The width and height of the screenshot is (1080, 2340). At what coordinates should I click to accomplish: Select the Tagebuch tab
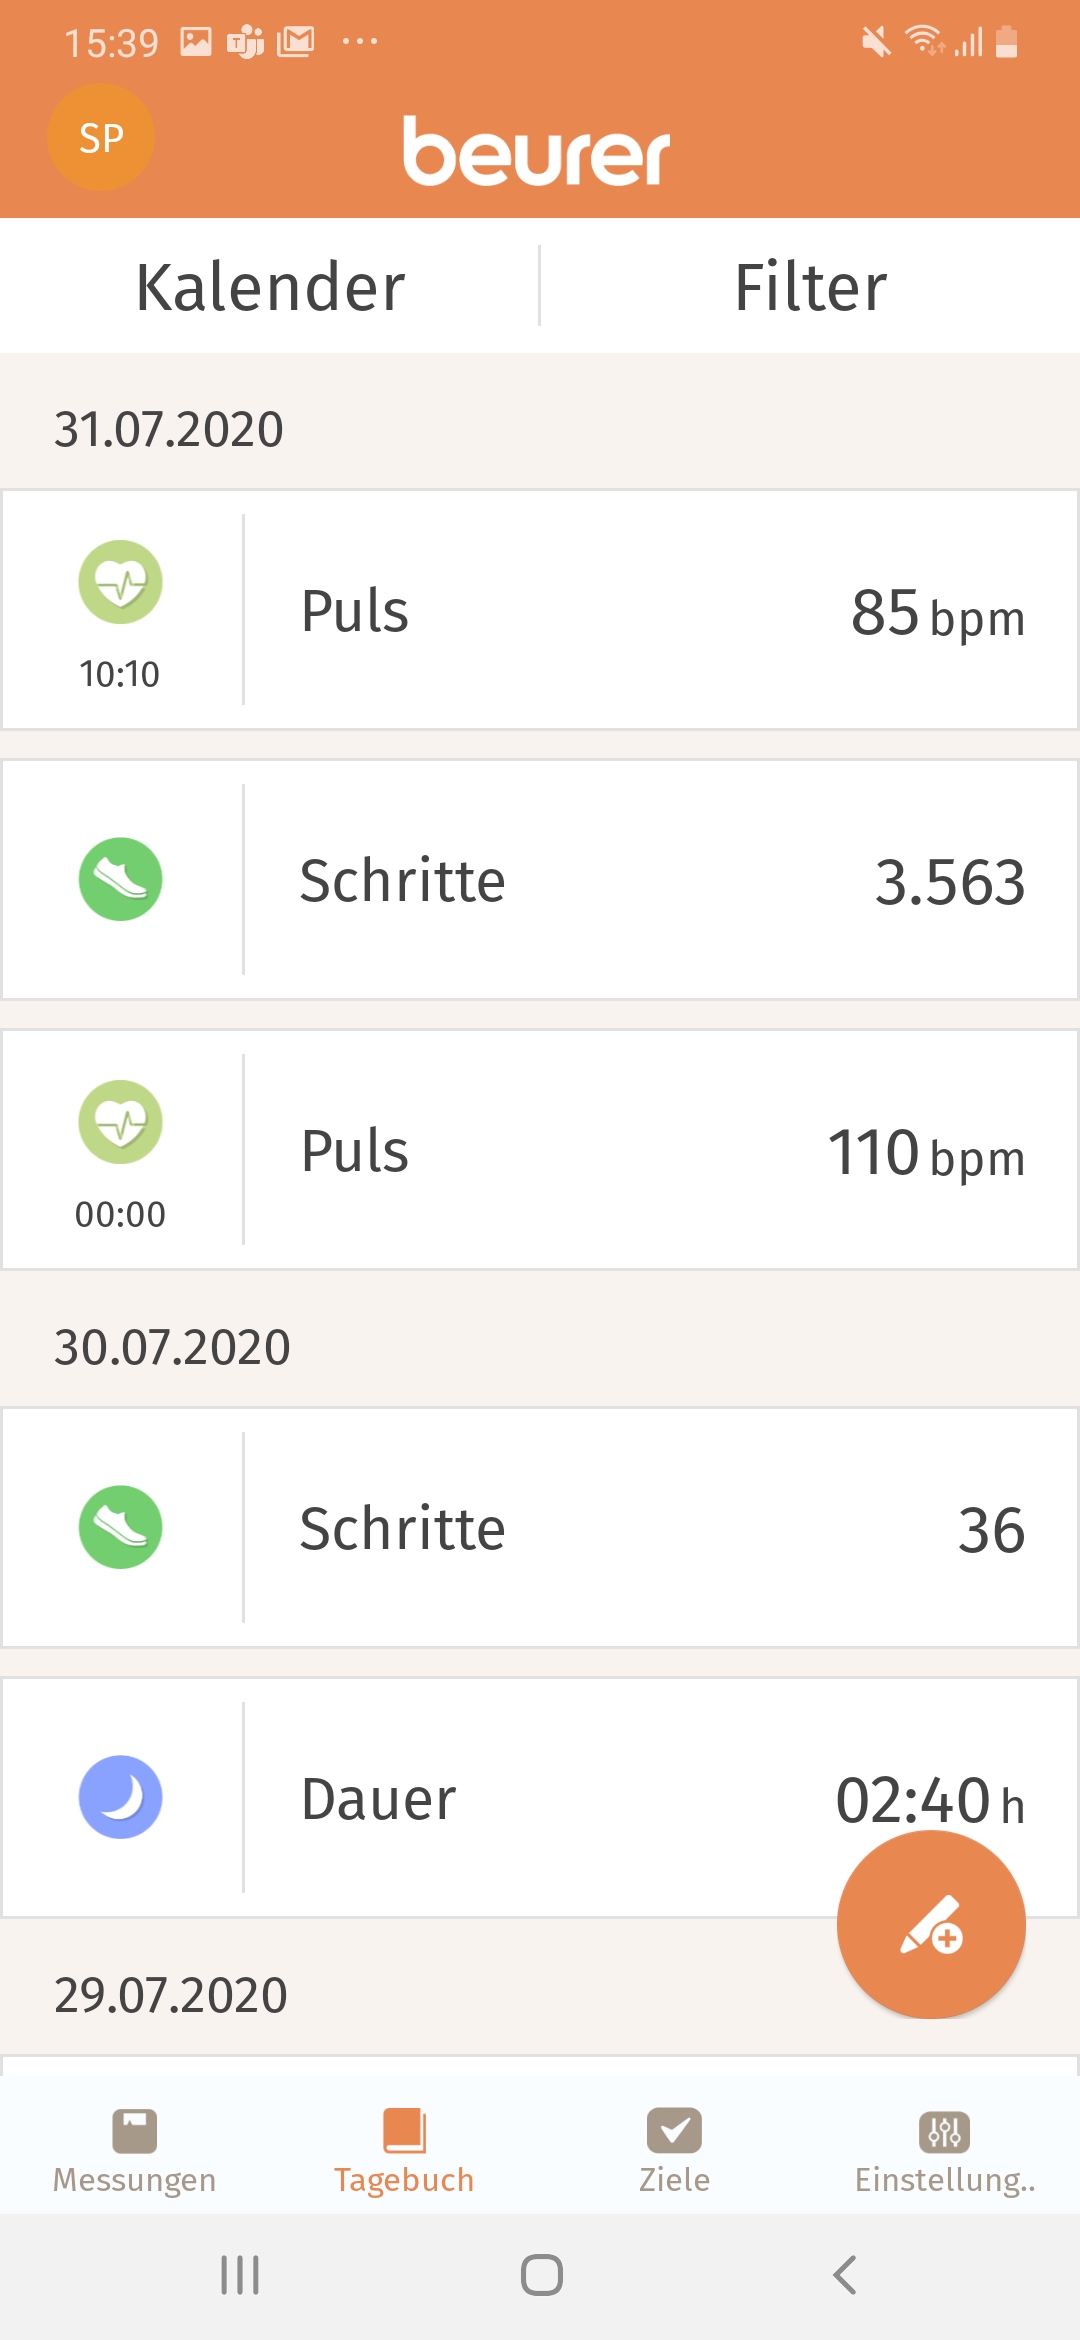click(x=404, y=2150)
